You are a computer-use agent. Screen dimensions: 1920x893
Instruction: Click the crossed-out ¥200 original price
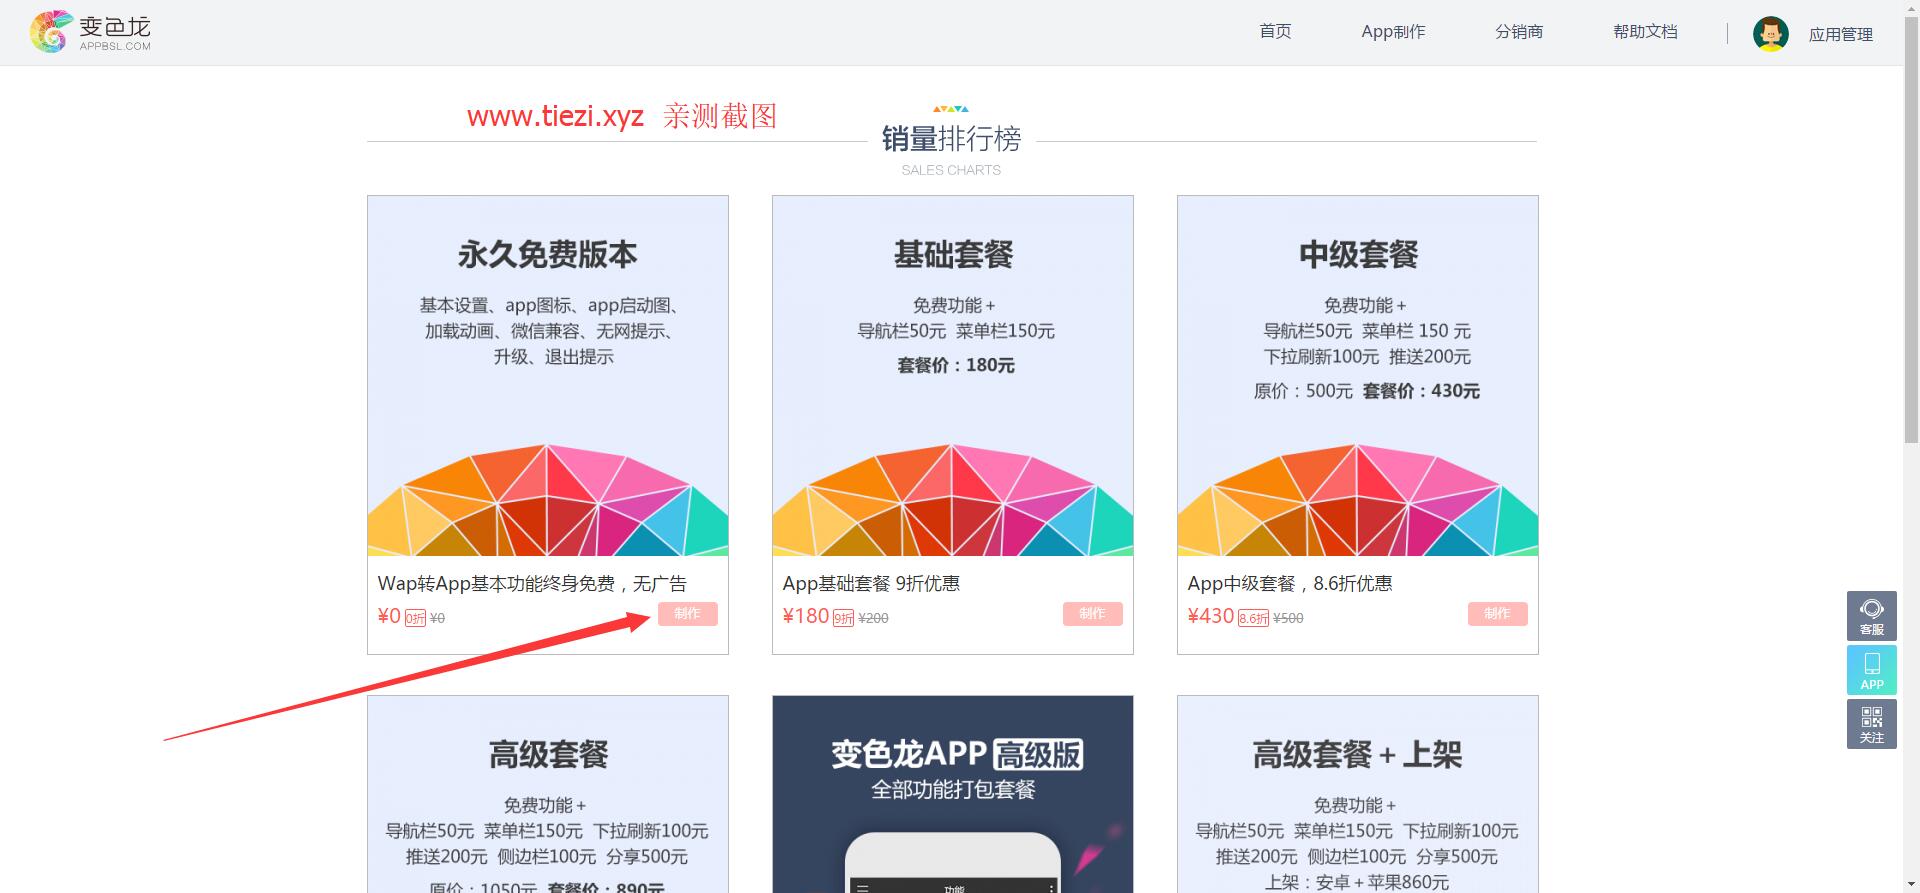pyautogui.click(x=874, y=619)
